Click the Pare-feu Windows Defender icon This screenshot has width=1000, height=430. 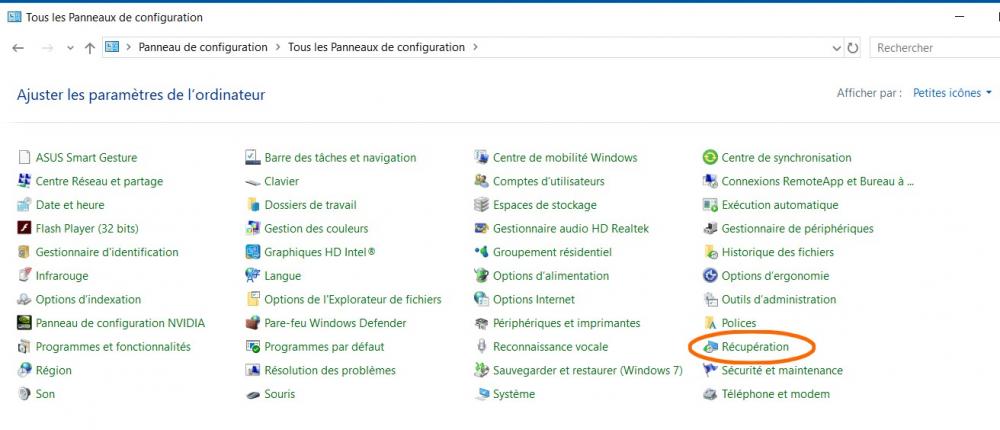pos(253,323)
